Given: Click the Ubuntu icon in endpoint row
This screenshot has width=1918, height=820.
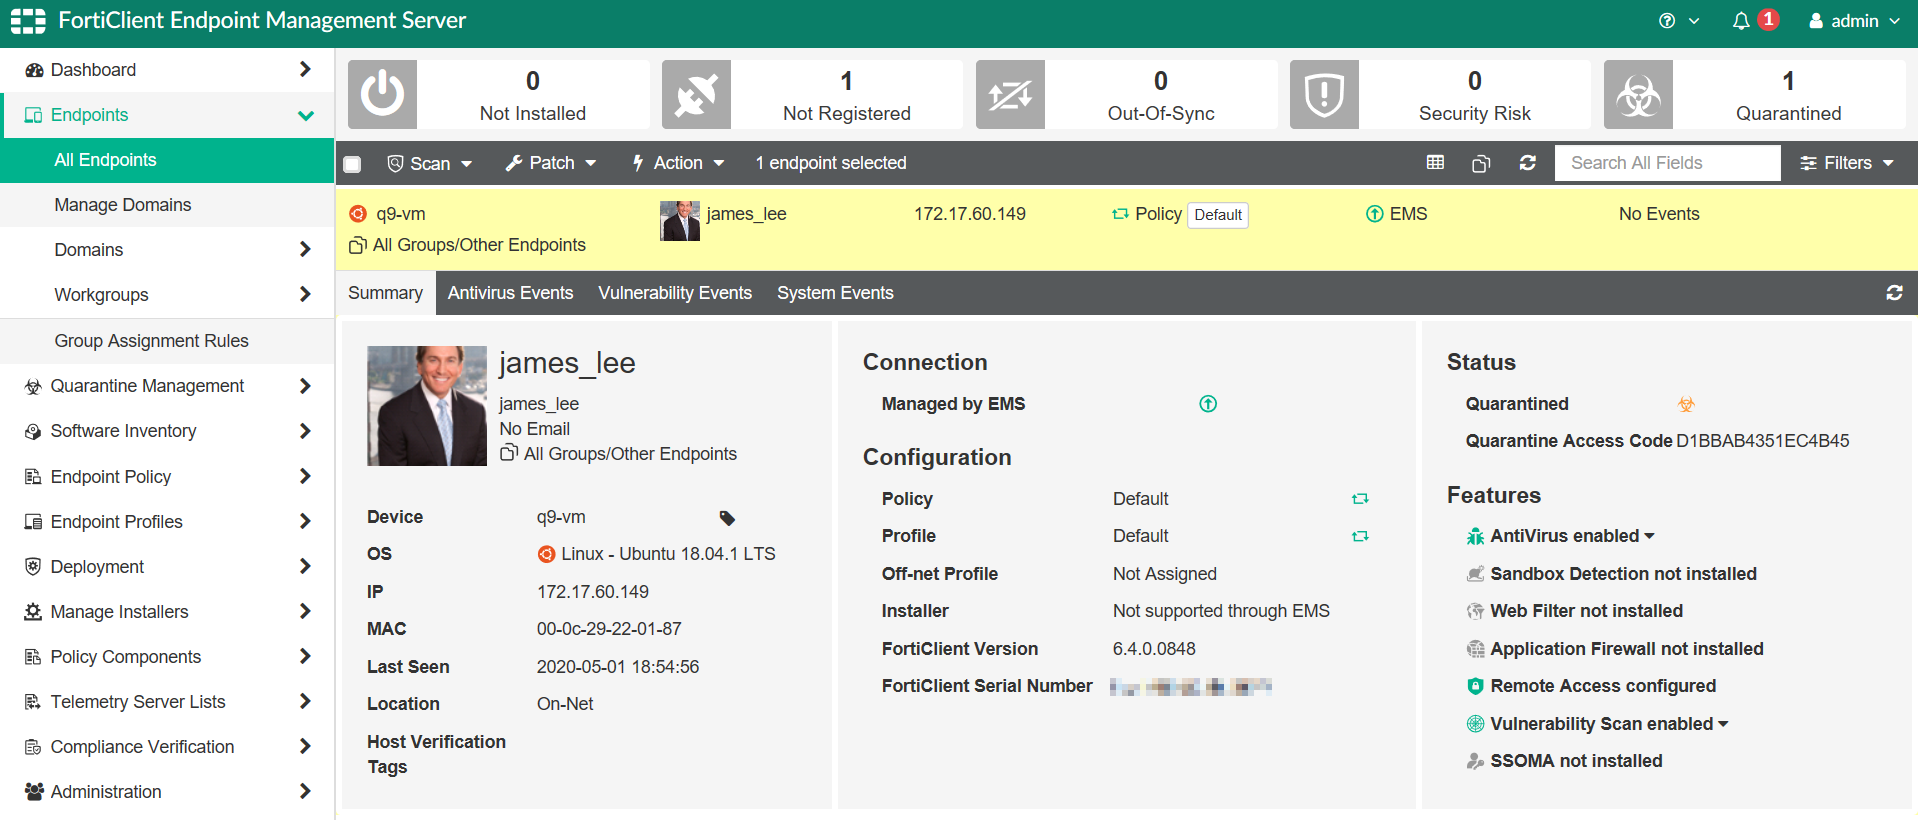Looking at the screenshot, I should coord(358,214).
